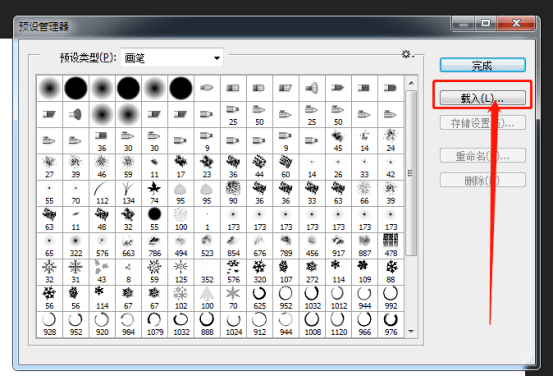
Task: Maximize the preset manager window
Action: click(x=485, y=24)
